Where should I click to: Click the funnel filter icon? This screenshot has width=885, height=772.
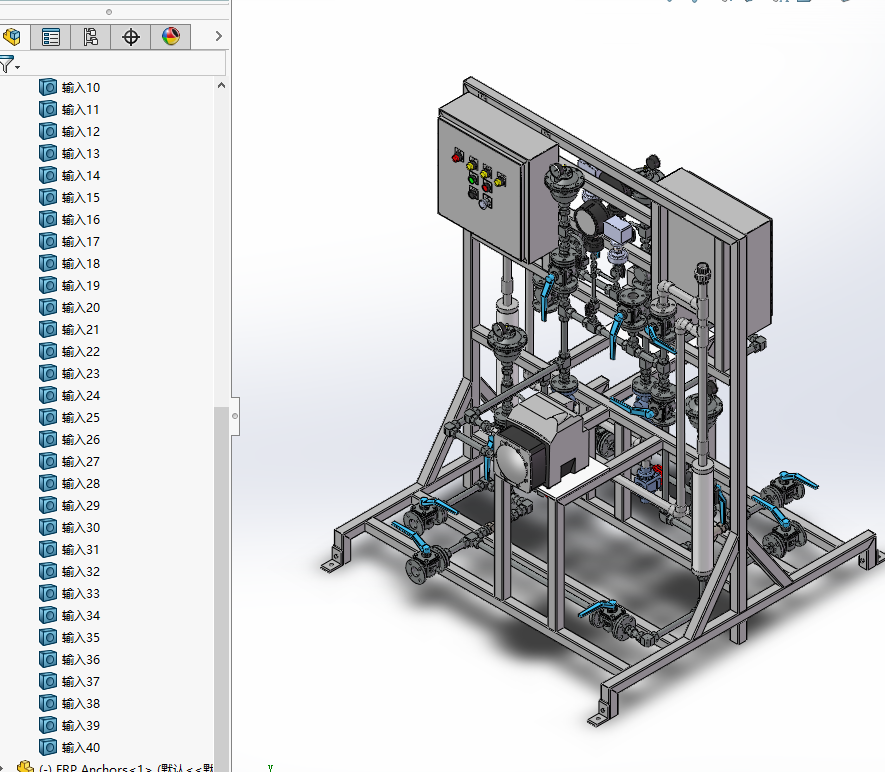pyautogui.click(x=8, y=65)
